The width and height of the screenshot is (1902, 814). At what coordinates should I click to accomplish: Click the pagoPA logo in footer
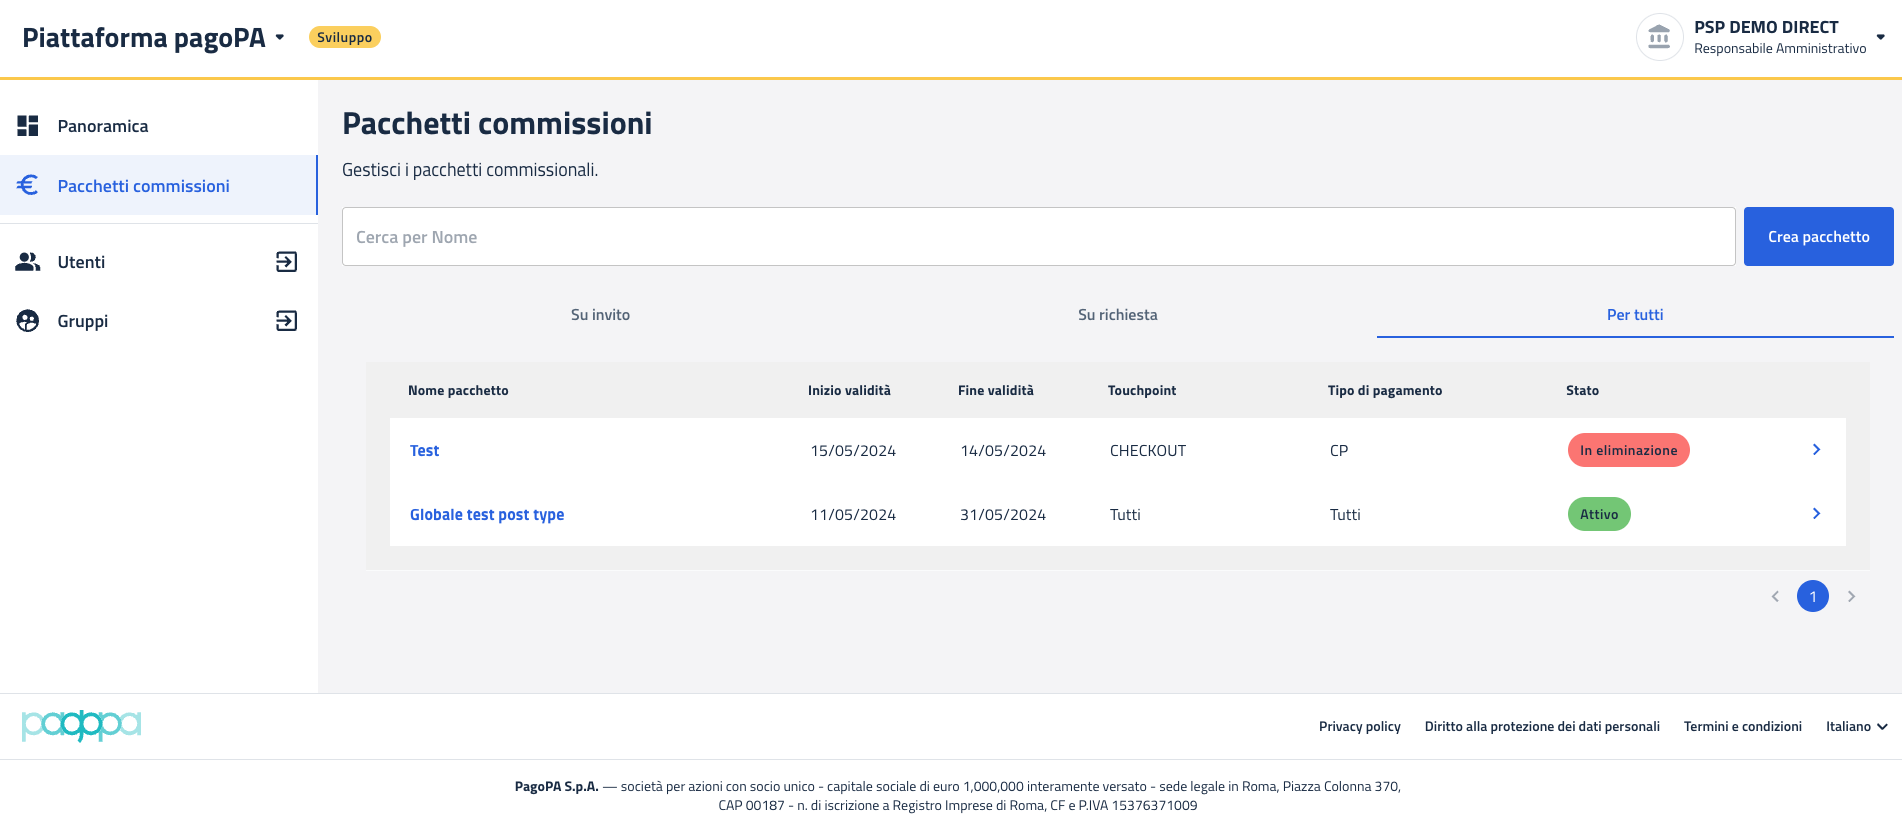81,725
